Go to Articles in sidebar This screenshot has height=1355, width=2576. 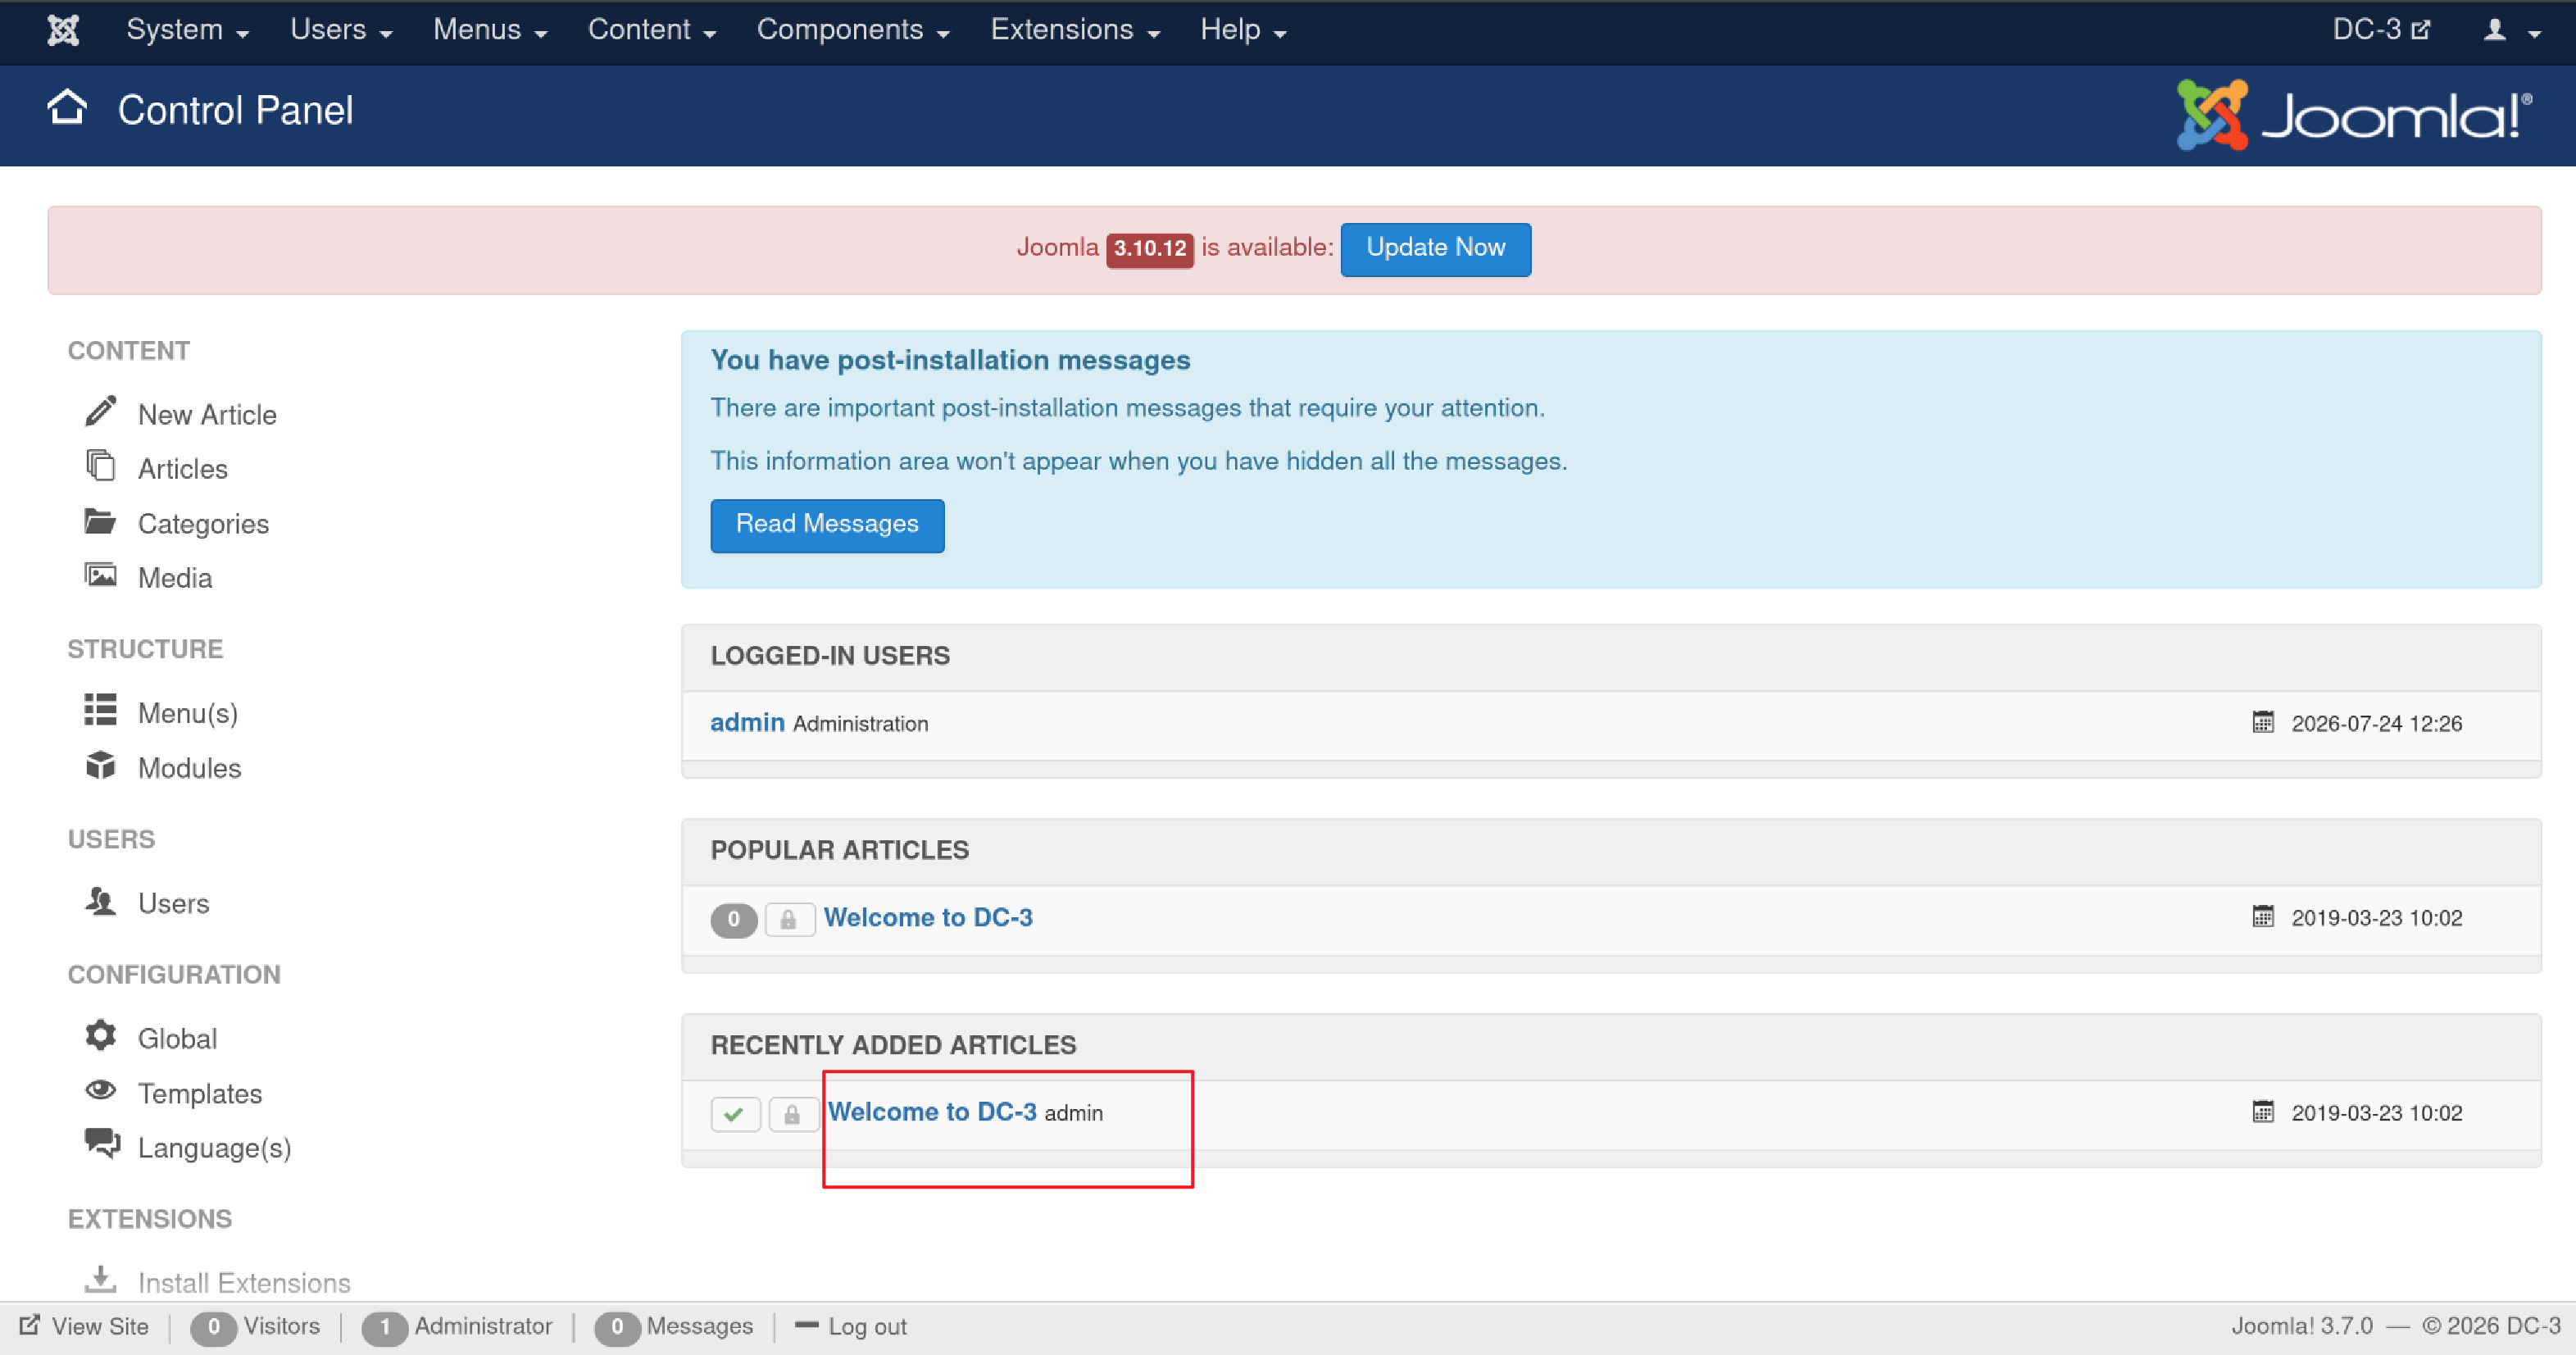[x=183, y=469]
